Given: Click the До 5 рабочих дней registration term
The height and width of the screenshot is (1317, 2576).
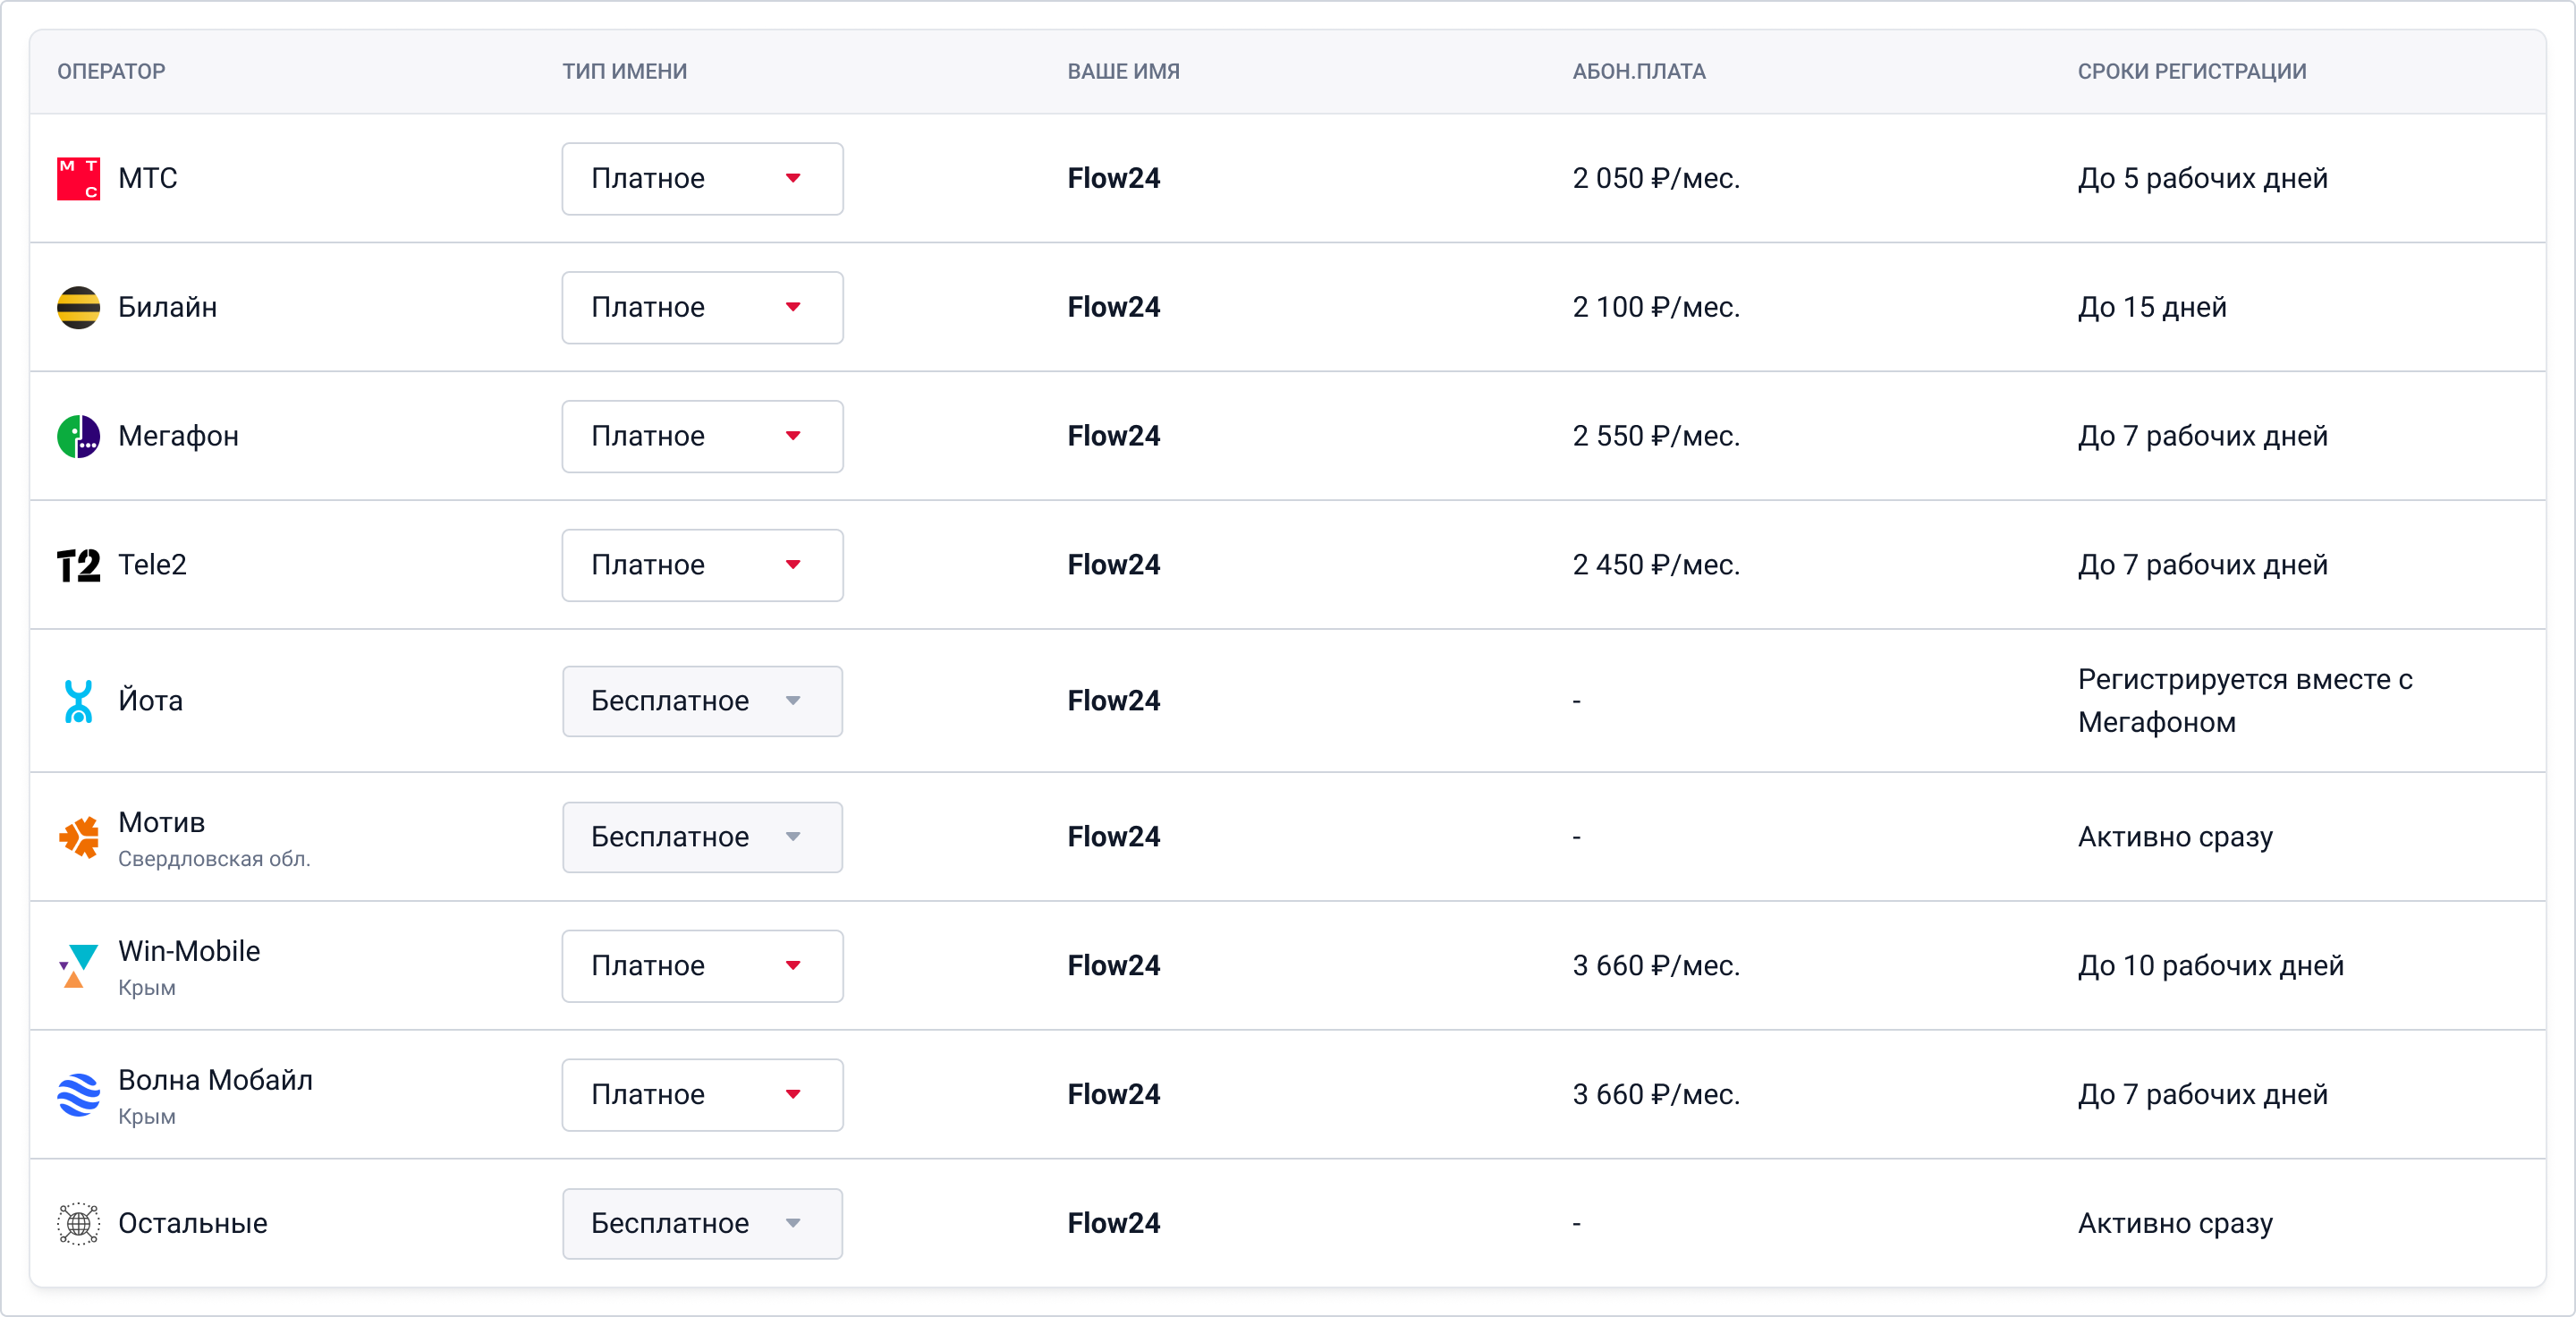Looking at the screenshot, I should coord(2202,179).
